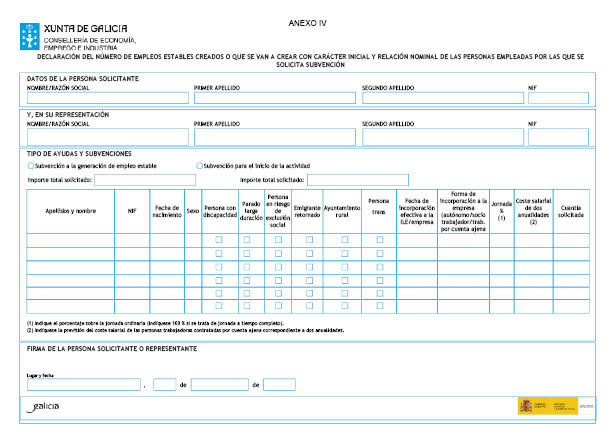Click 'Fecha de incorporación efectiva a la ILE/empresa' header
615x439 pixels.
click(417, 211)
